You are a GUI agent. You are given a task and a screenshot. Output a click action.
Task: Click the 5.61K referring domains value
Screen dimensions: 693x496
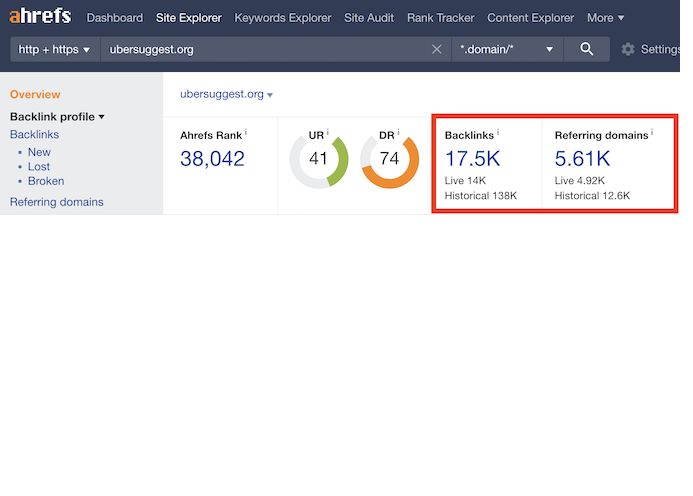click(583, 158)
